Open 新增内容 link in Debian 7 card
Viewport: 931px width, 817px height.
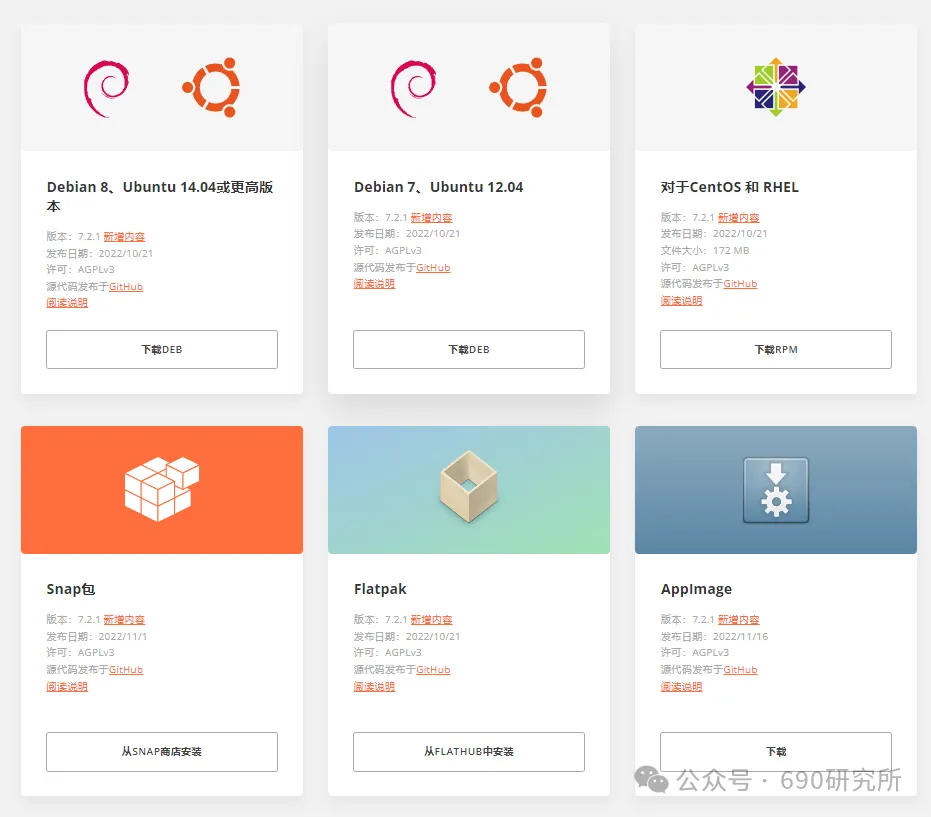tap(431, 218)
